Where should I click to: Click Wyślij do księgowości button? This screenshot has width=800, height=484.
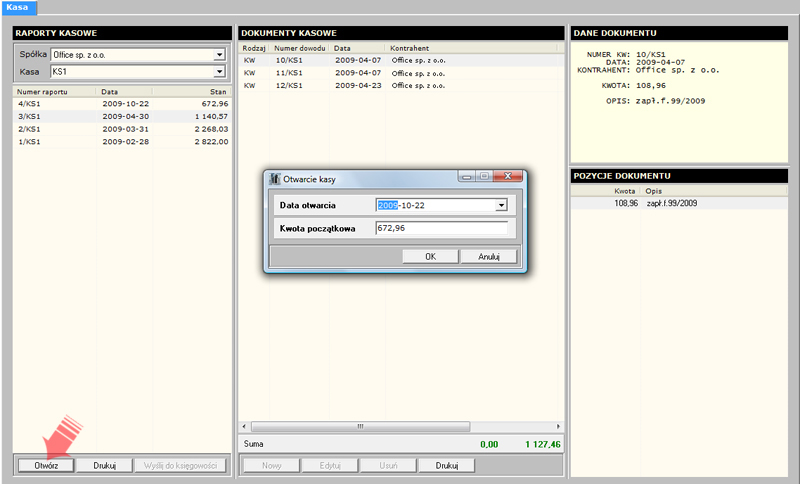[x=180, y=466]
